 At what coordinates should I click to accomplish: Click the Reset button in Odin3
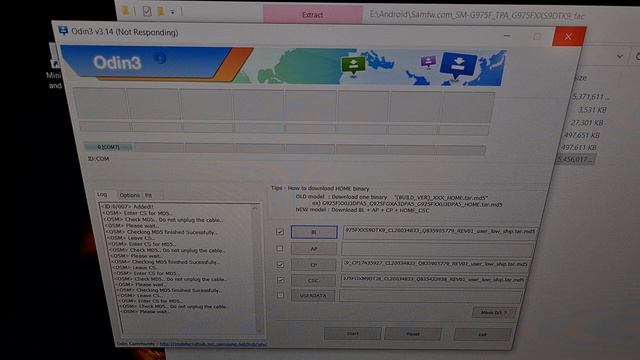click(413, 334)
